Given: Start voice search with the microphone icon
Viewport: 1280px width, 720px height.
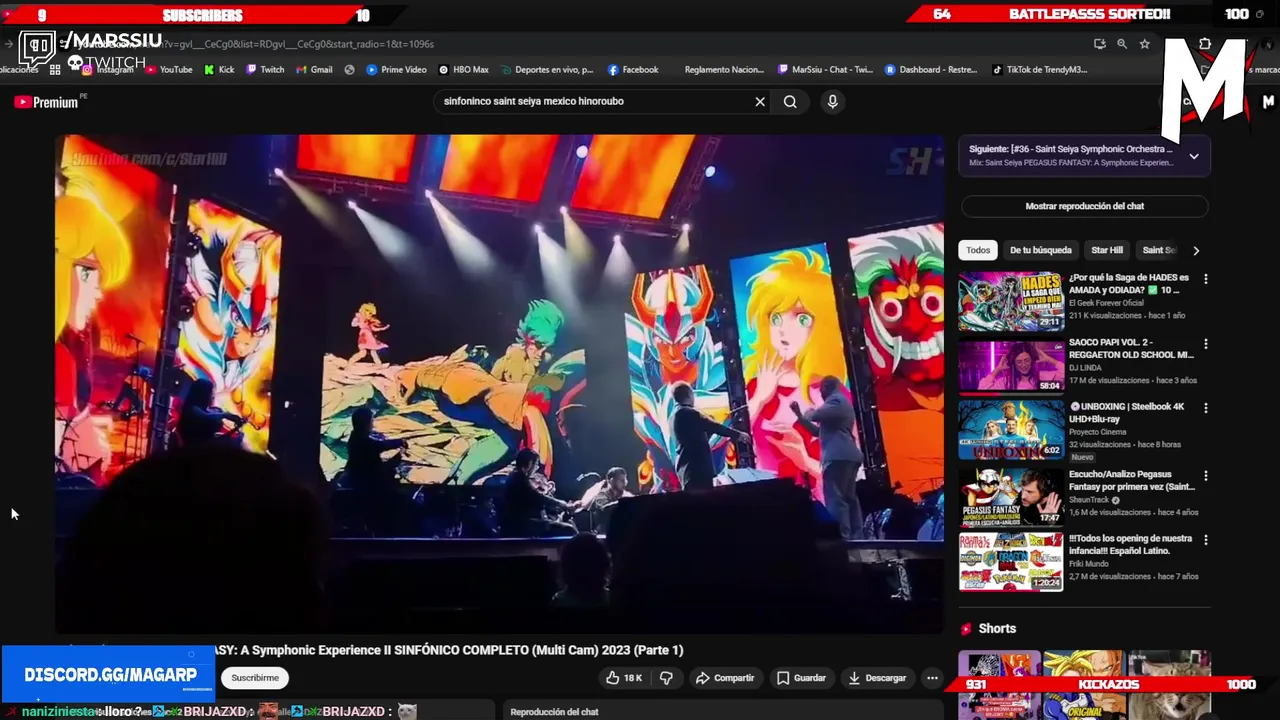Looking at the screenshot, I should [832, 101].
